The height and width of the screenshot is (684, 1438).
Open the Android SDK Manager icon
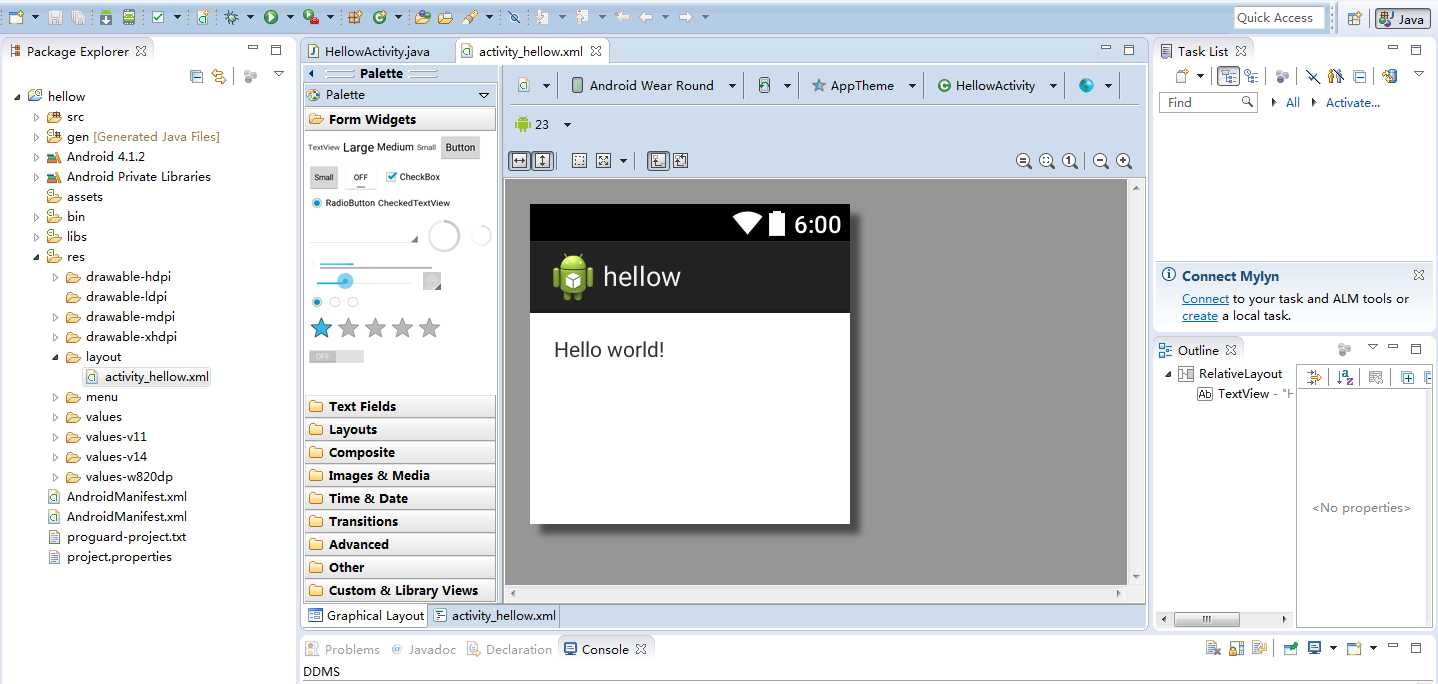pos(107,17)
